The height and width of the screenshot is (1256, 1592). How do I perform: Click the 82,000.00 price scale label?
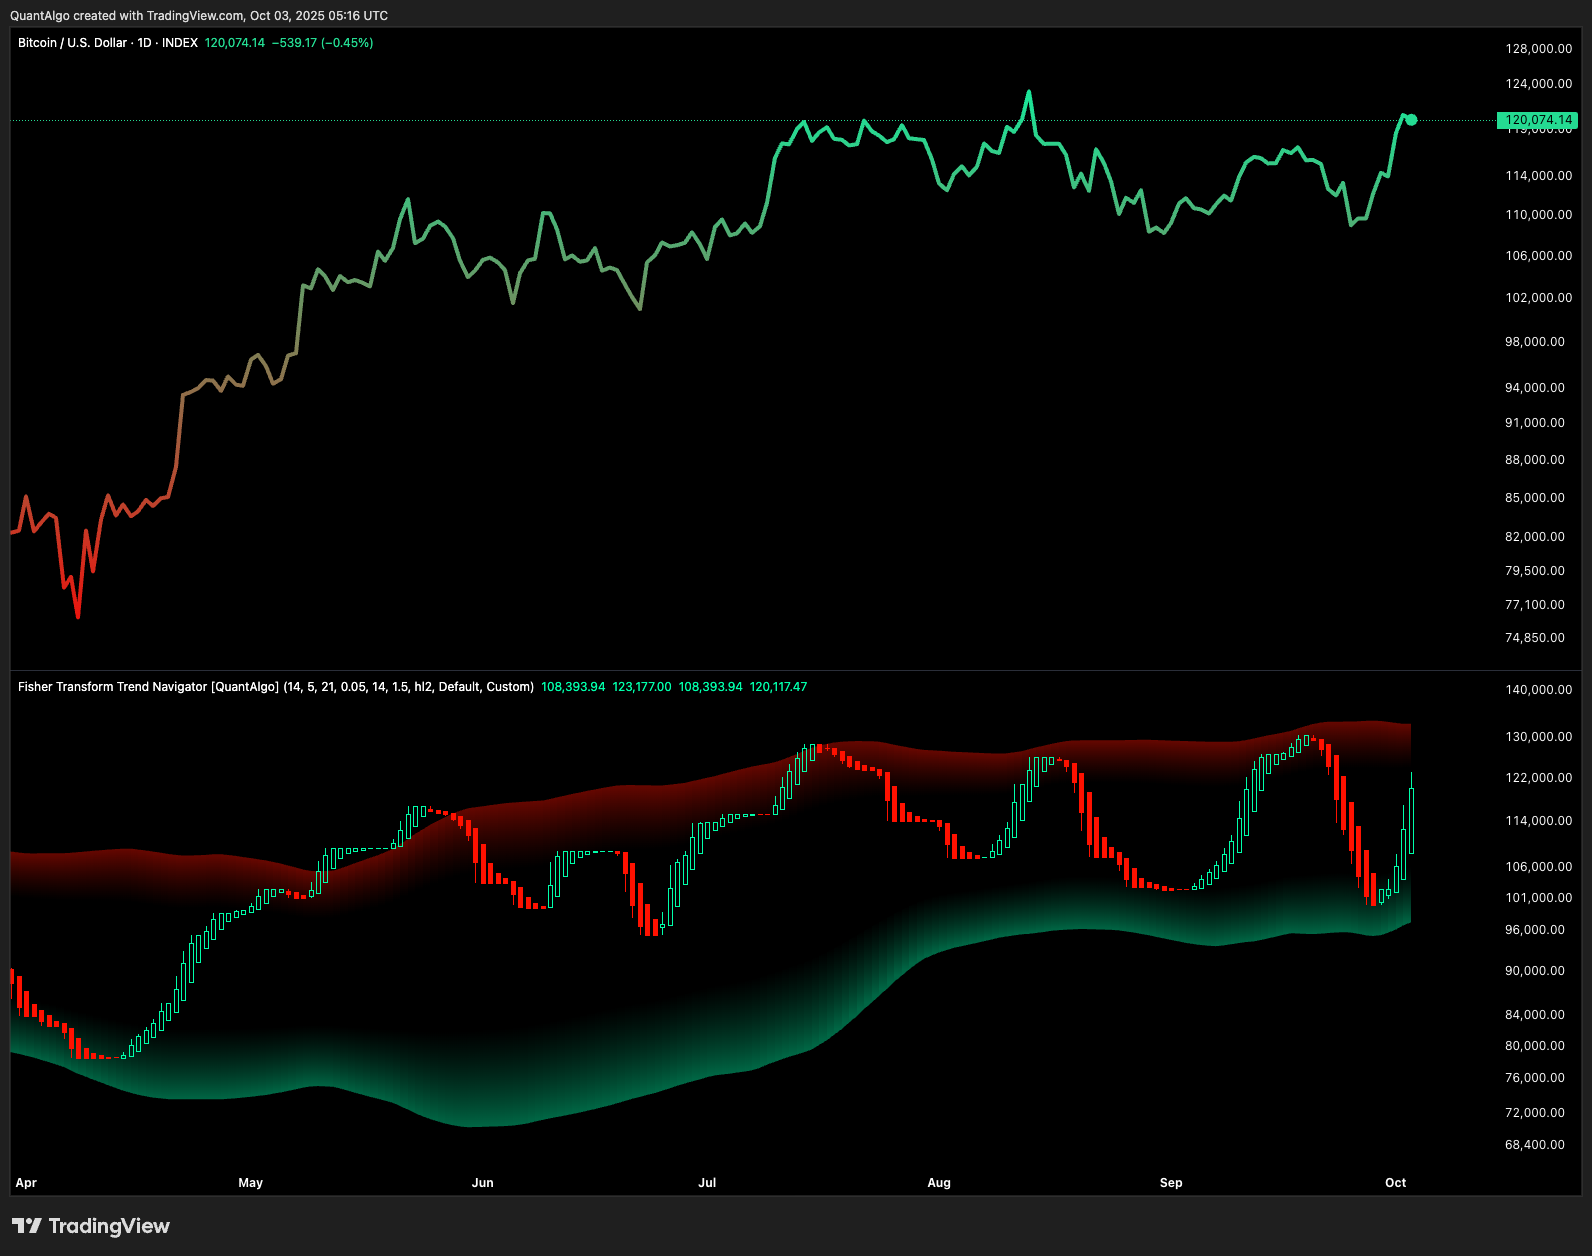[1535, 537]
